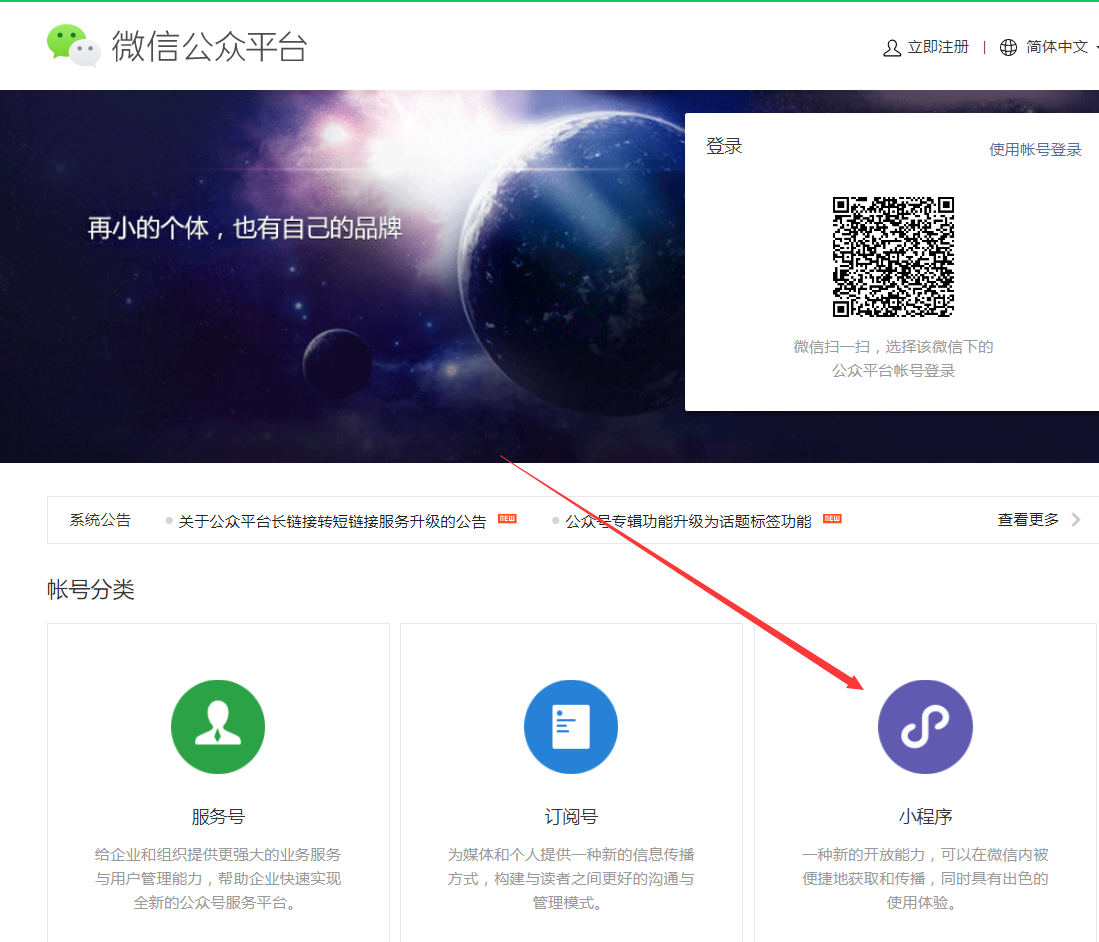Click the 帐号分类 section heading
Image resolution: width=1099 pixels, height=942 pixels.
click(89, 590)
